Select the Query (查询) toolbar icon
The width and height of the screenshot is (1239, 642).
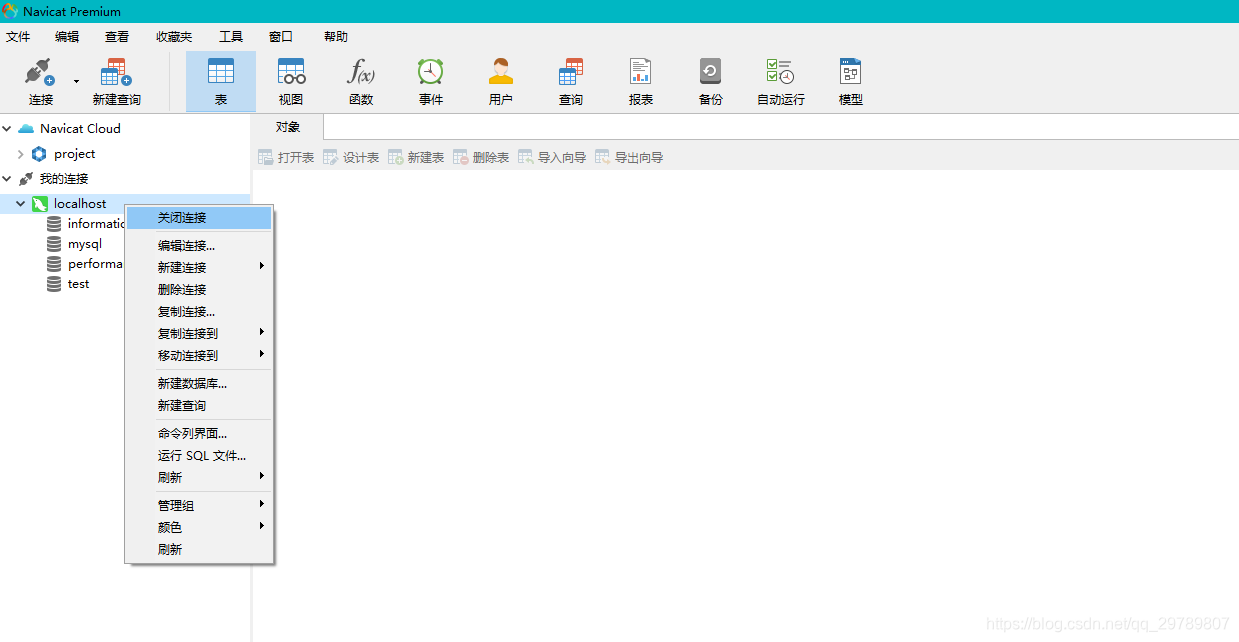coord(571,71)
